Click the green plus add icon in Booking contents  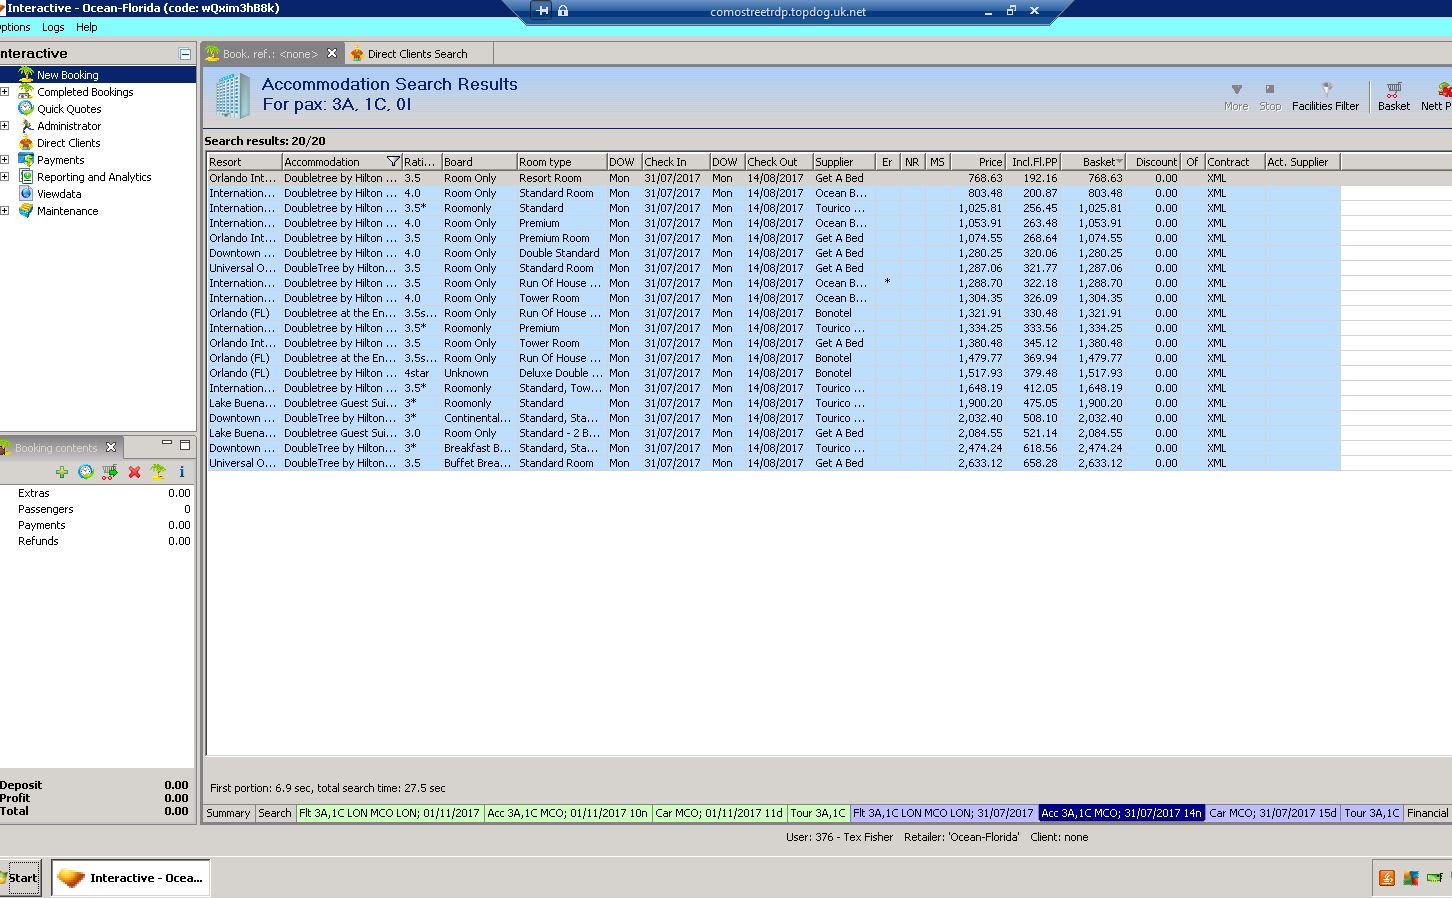pyautogui.click(x=62, y=472)
